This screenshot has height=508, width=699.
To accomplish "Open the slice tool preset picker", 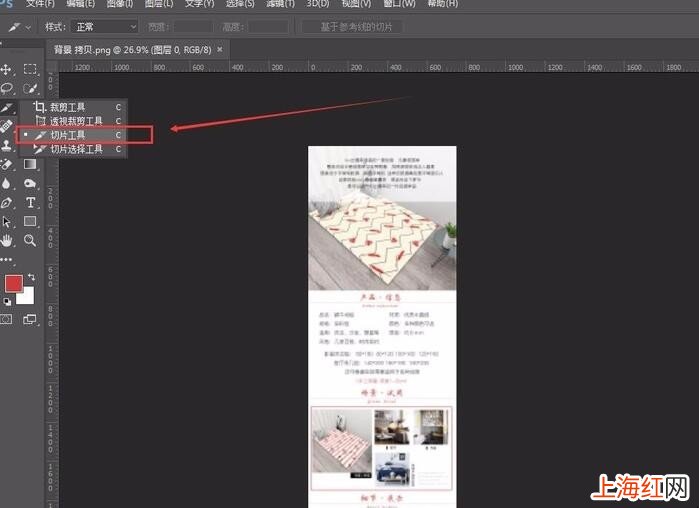I will tap(20, 27).
